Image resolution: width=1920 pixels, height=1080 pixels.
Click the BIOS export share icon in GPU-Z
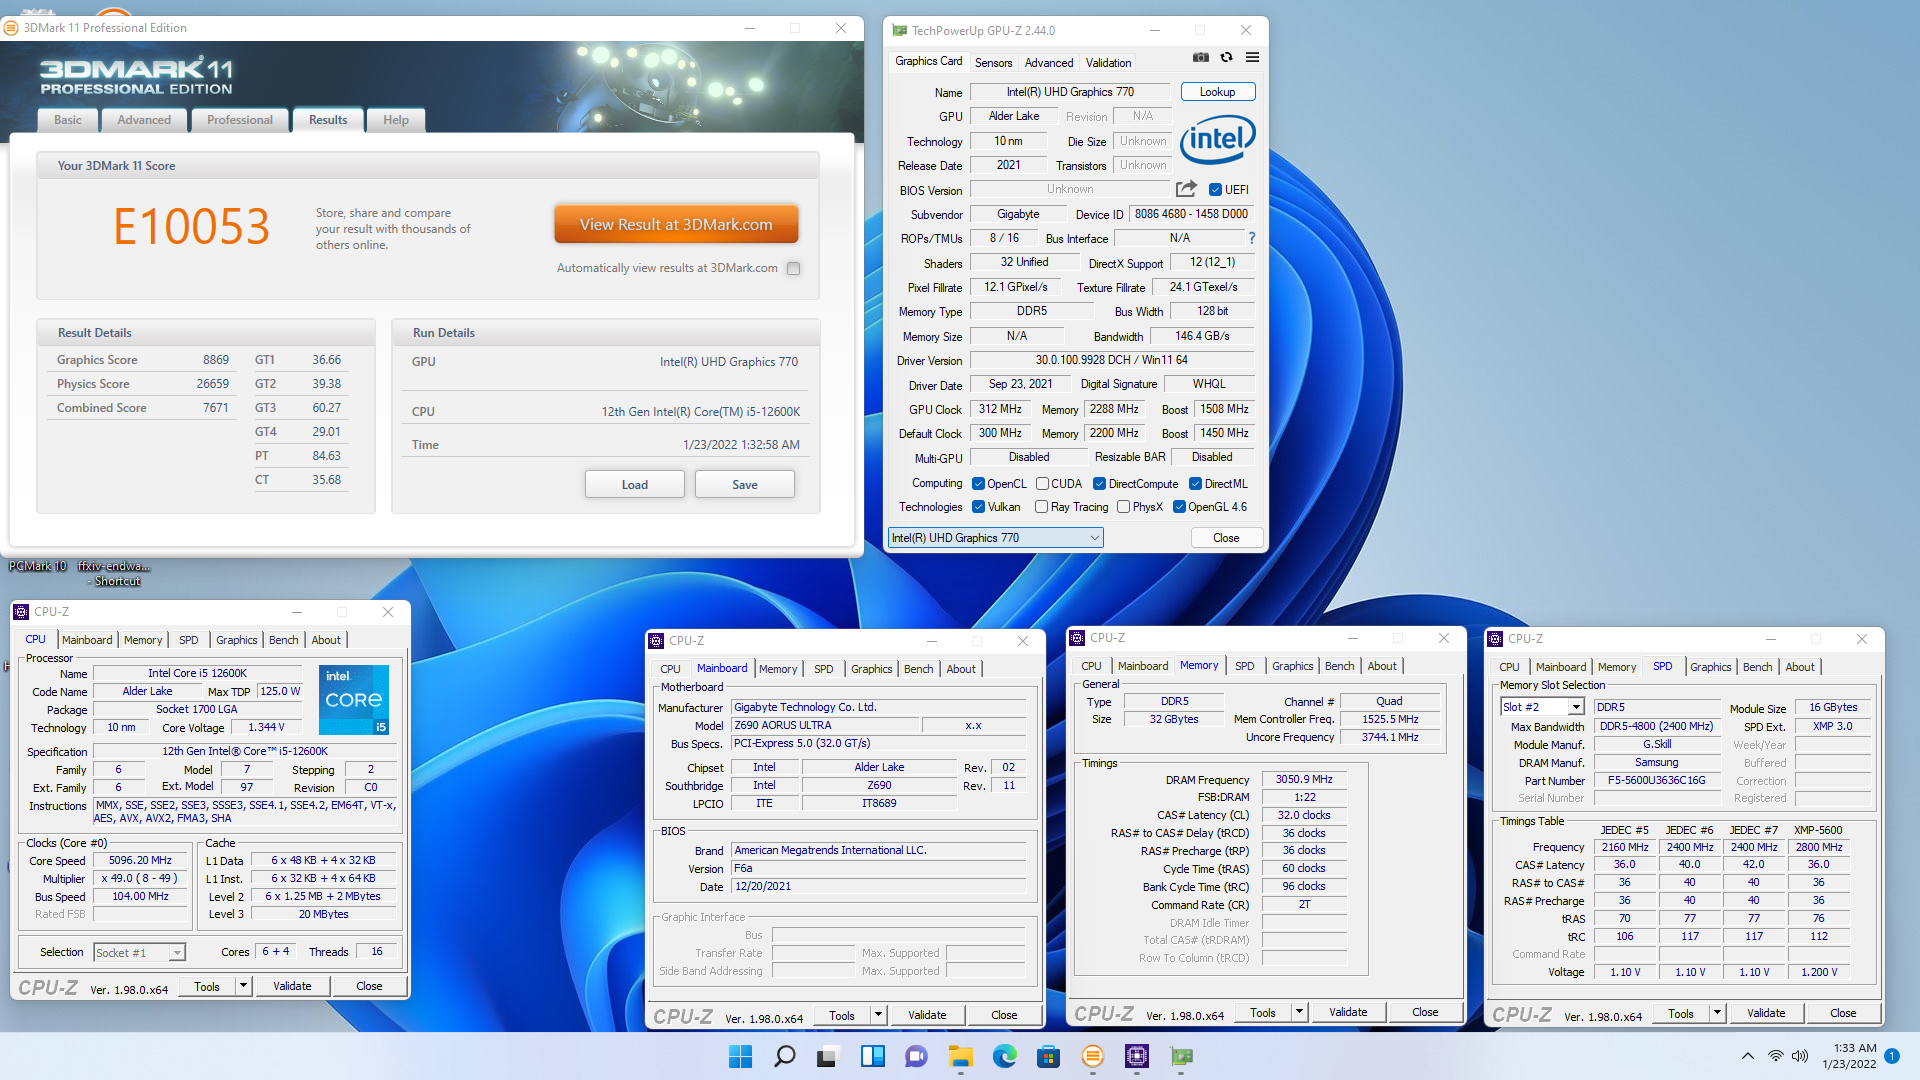point(1186,189)
